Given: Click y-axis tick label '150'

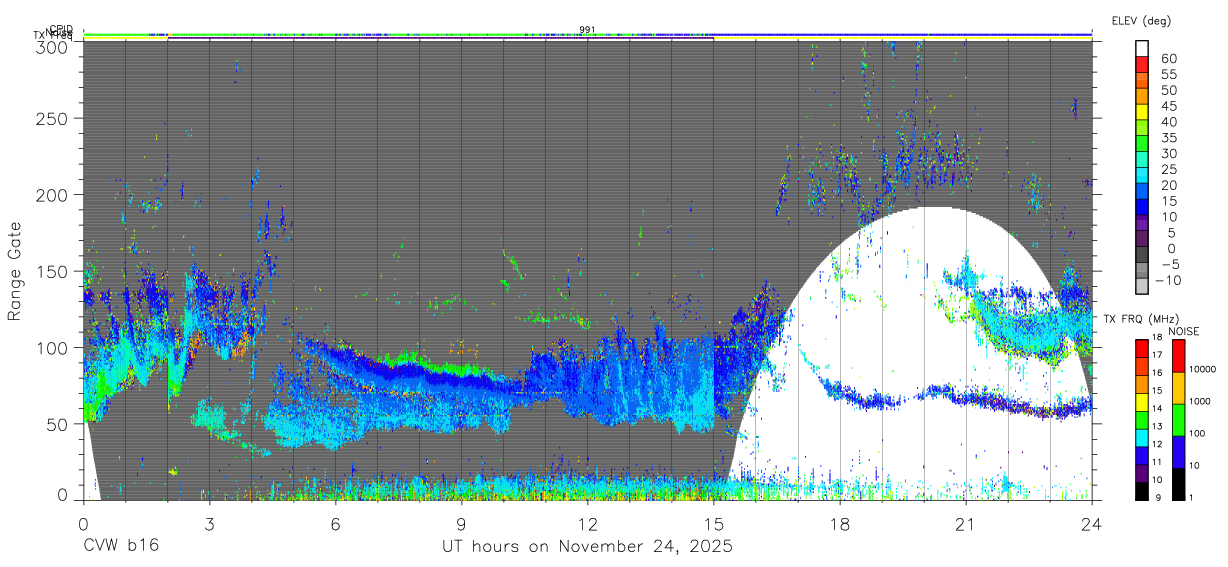Looking at the screenshot, I should coord(53,271).
